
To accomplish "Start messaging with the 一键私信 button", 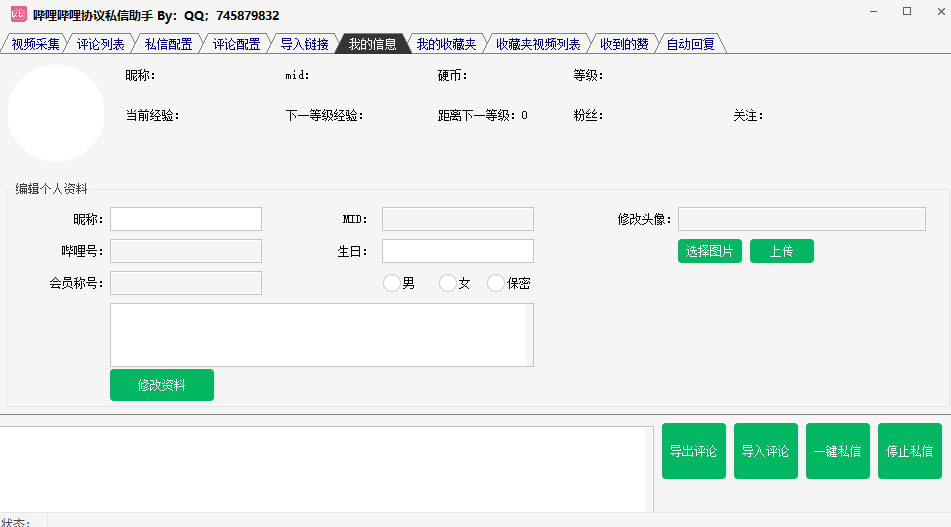I will click(837, 451).
